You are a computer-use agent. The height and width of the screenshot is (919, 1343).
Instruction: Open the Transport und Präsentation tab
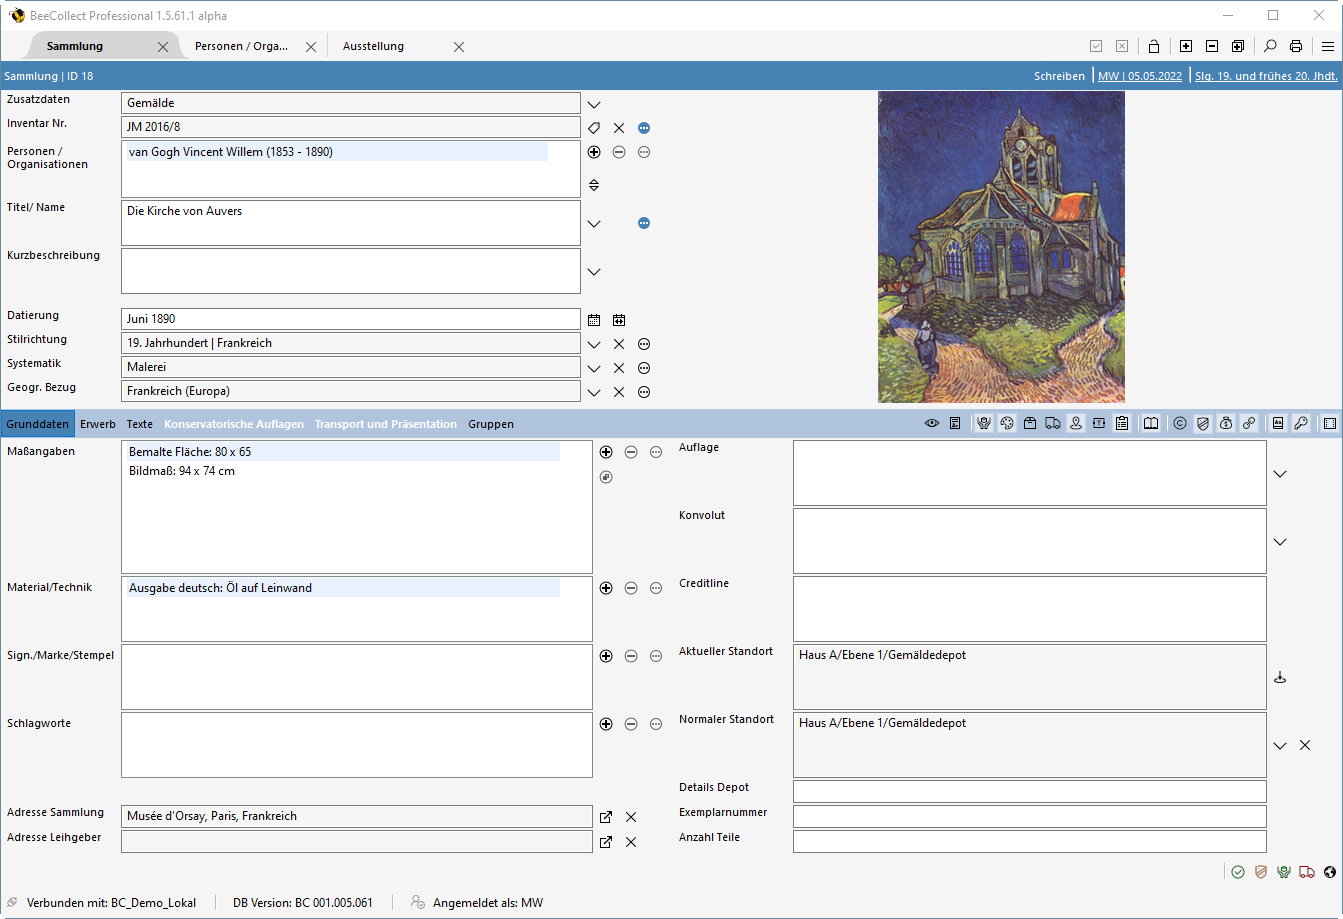point(386,424)
